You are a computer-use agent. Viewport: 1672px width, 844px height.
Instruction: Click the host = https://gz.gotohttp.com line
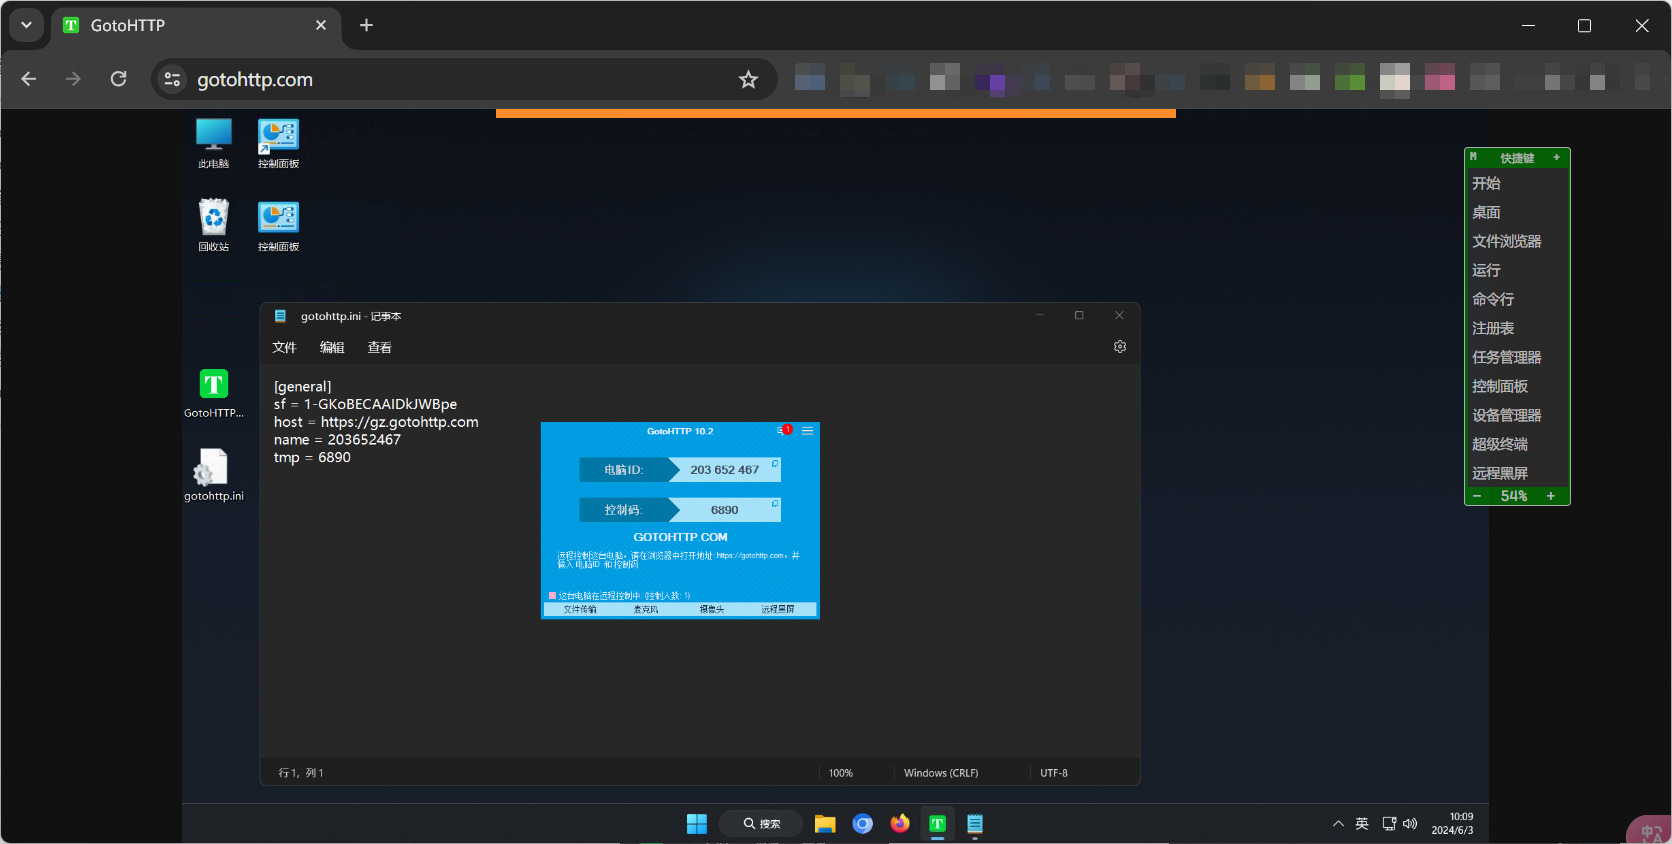coord(376,422)
